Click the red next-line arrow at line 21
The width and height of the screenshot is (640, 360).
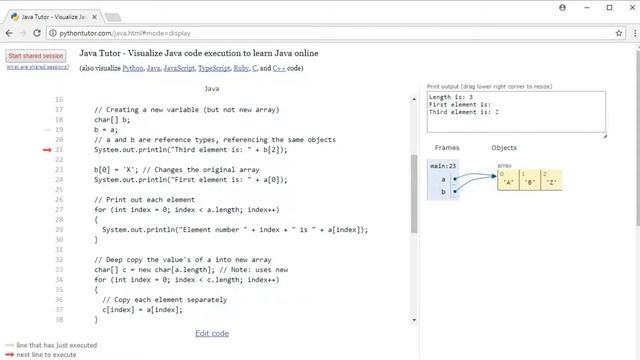point(47,150)
